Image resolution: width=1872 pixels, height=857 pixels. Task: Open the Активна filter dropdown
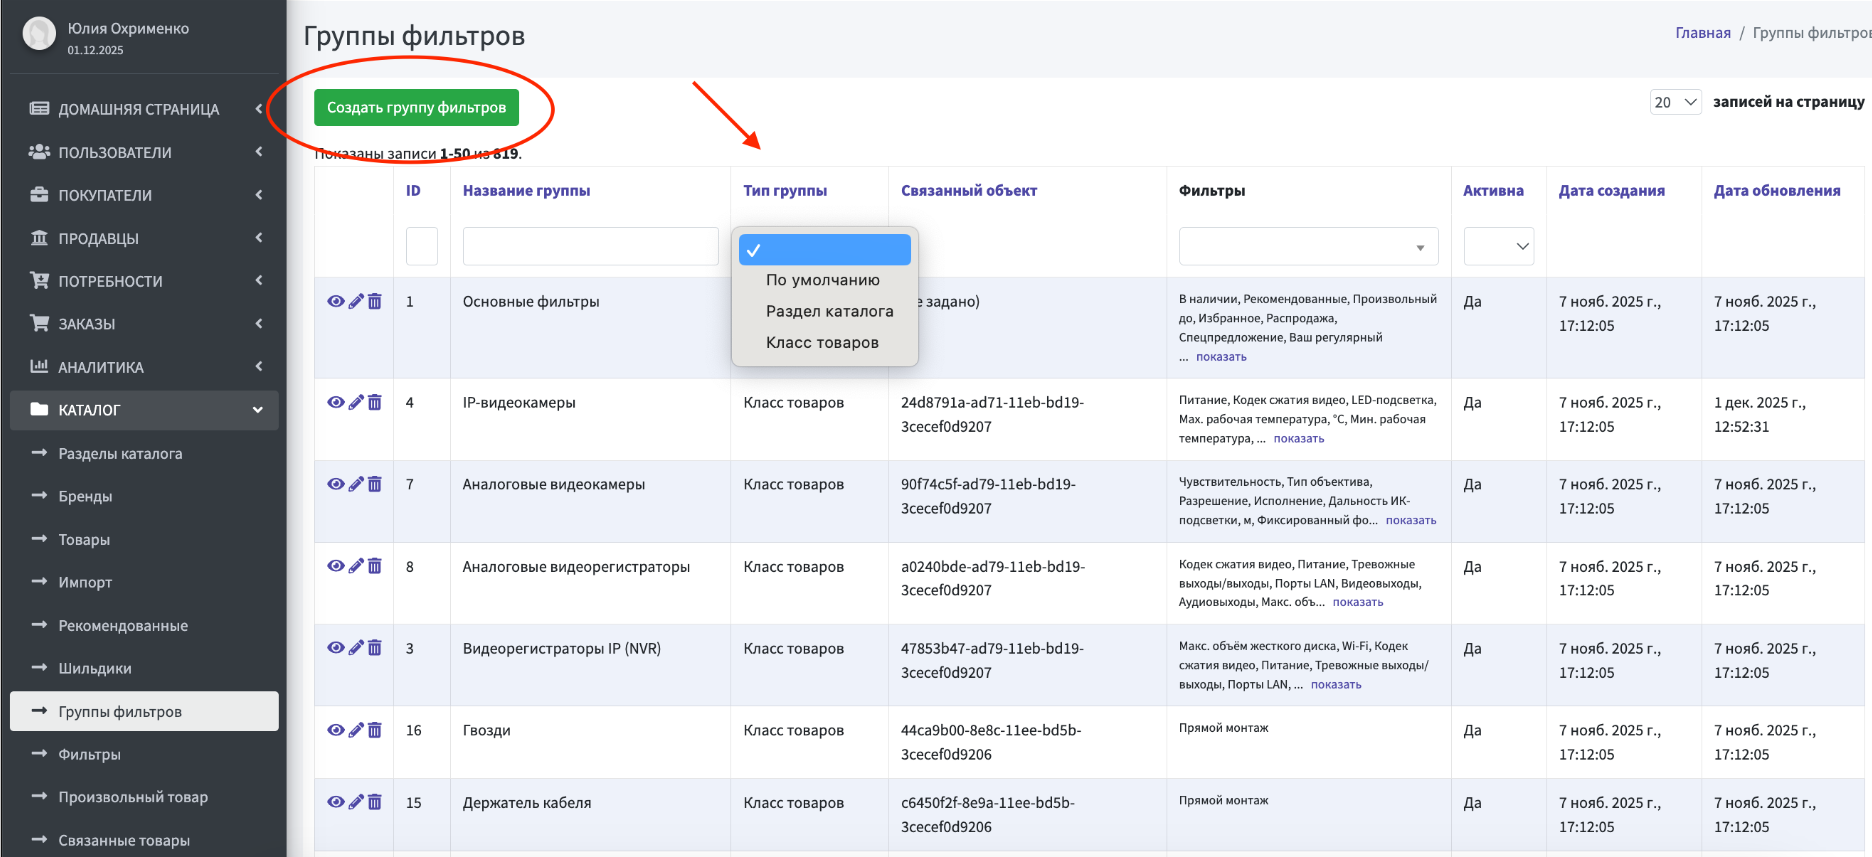coord(1498,246)
